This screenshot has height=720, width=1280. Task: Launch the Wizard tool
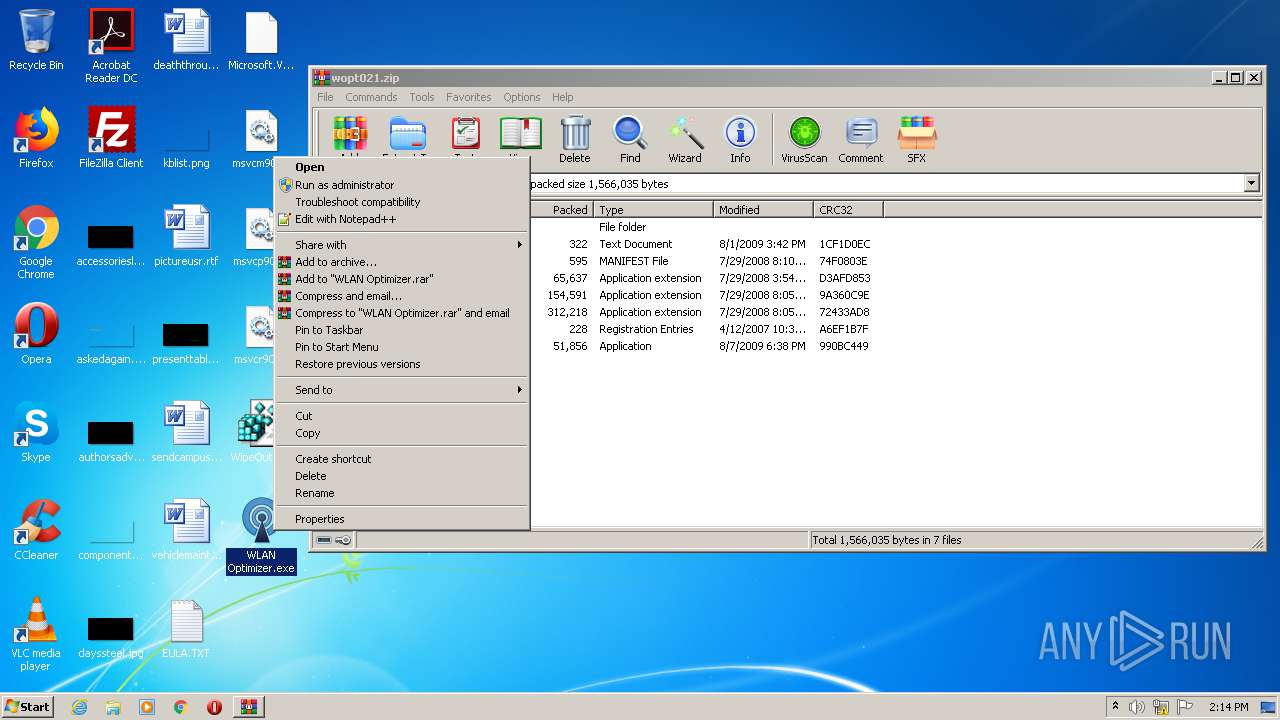tap(685, 139)
